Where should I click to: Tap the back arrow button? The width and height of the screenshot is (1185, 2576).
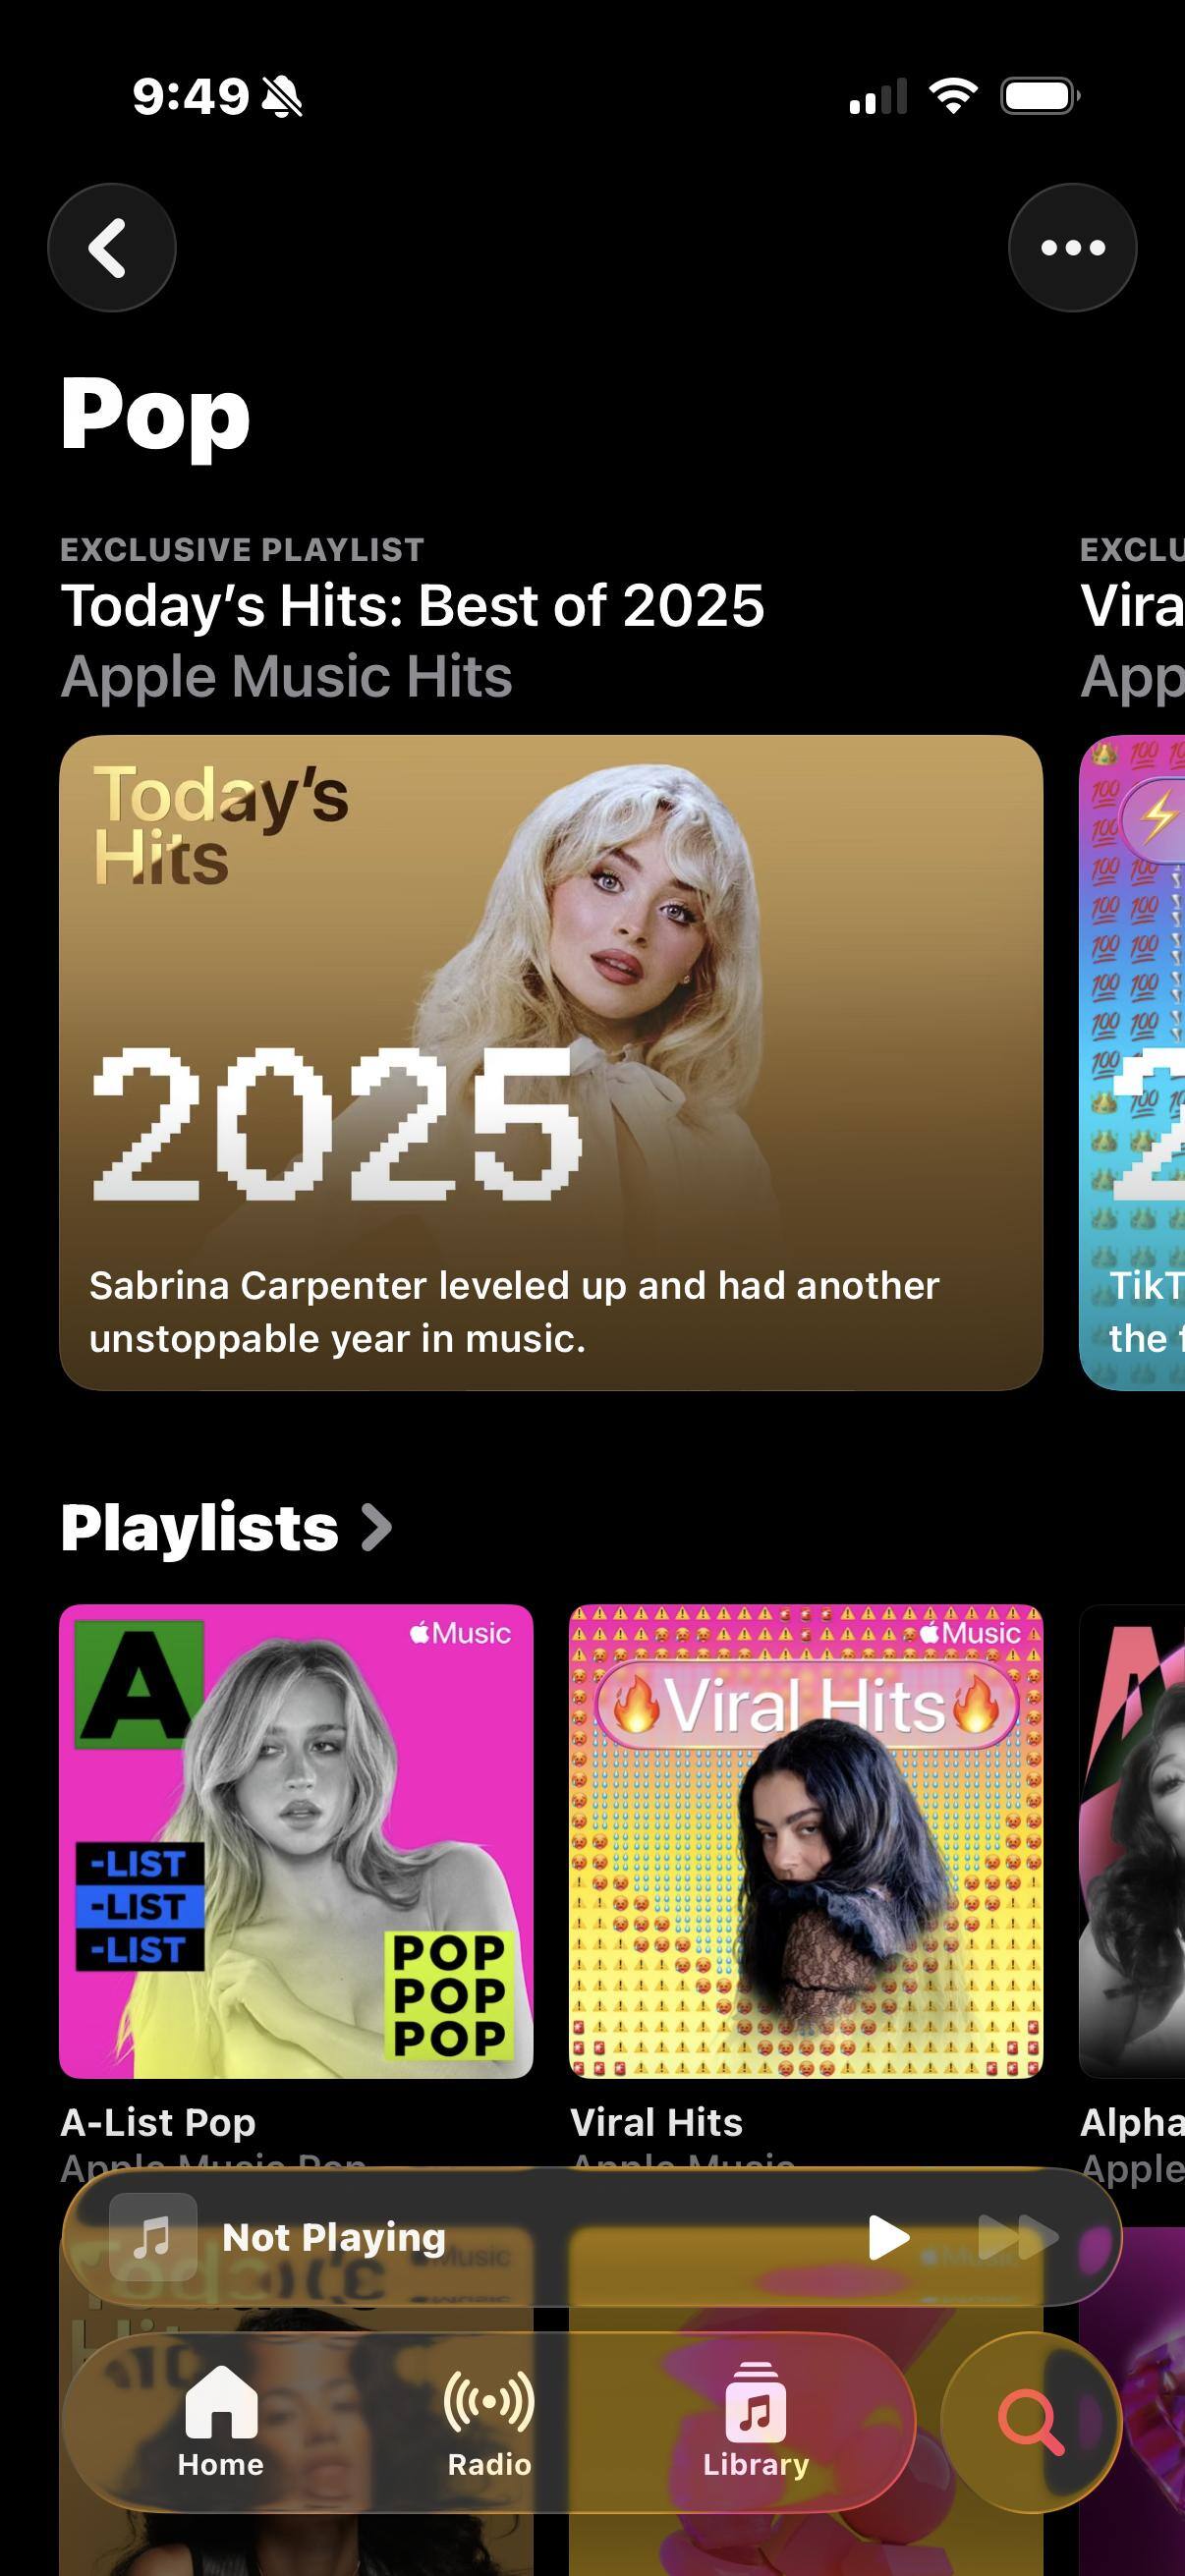(x=112, y=248)
